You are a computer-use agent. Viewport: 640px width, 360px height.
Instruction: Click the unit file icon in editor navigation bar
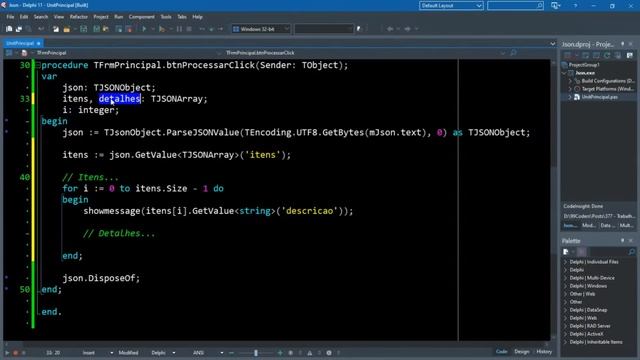24,53
